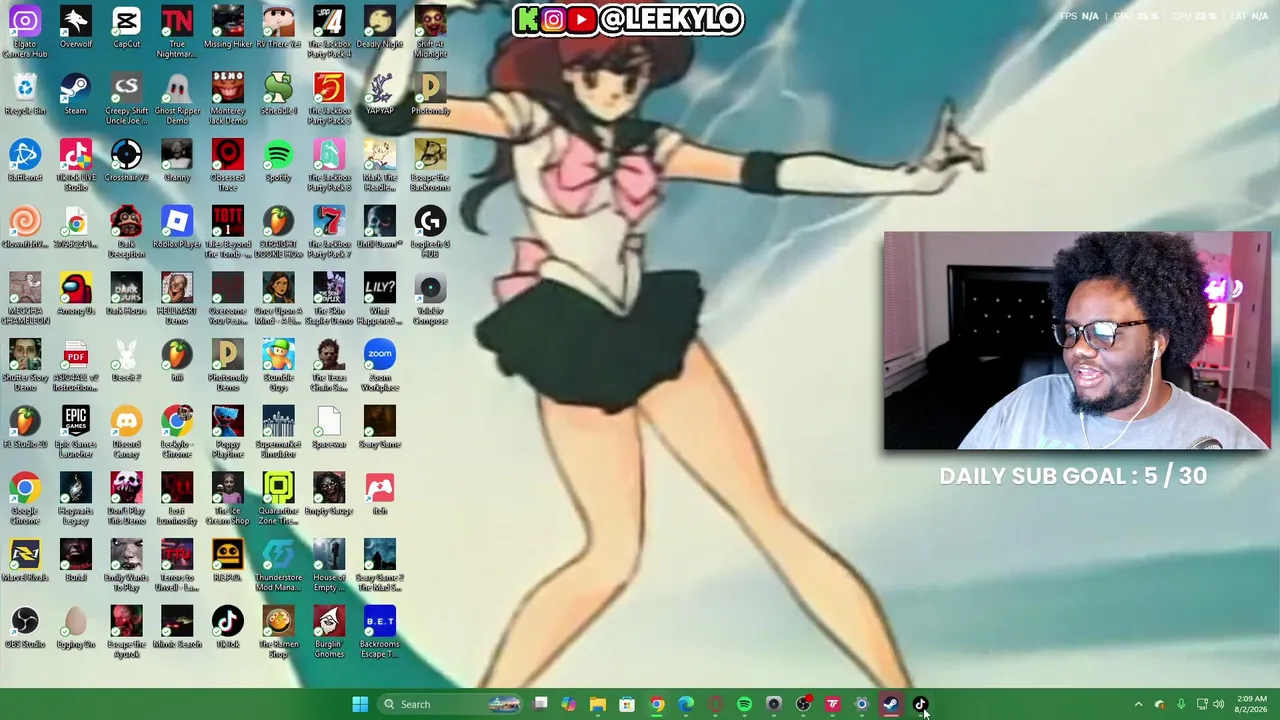Open the YAPYAP desktop icon
This screenshot has width=1280, height=720.
[380, 95]
